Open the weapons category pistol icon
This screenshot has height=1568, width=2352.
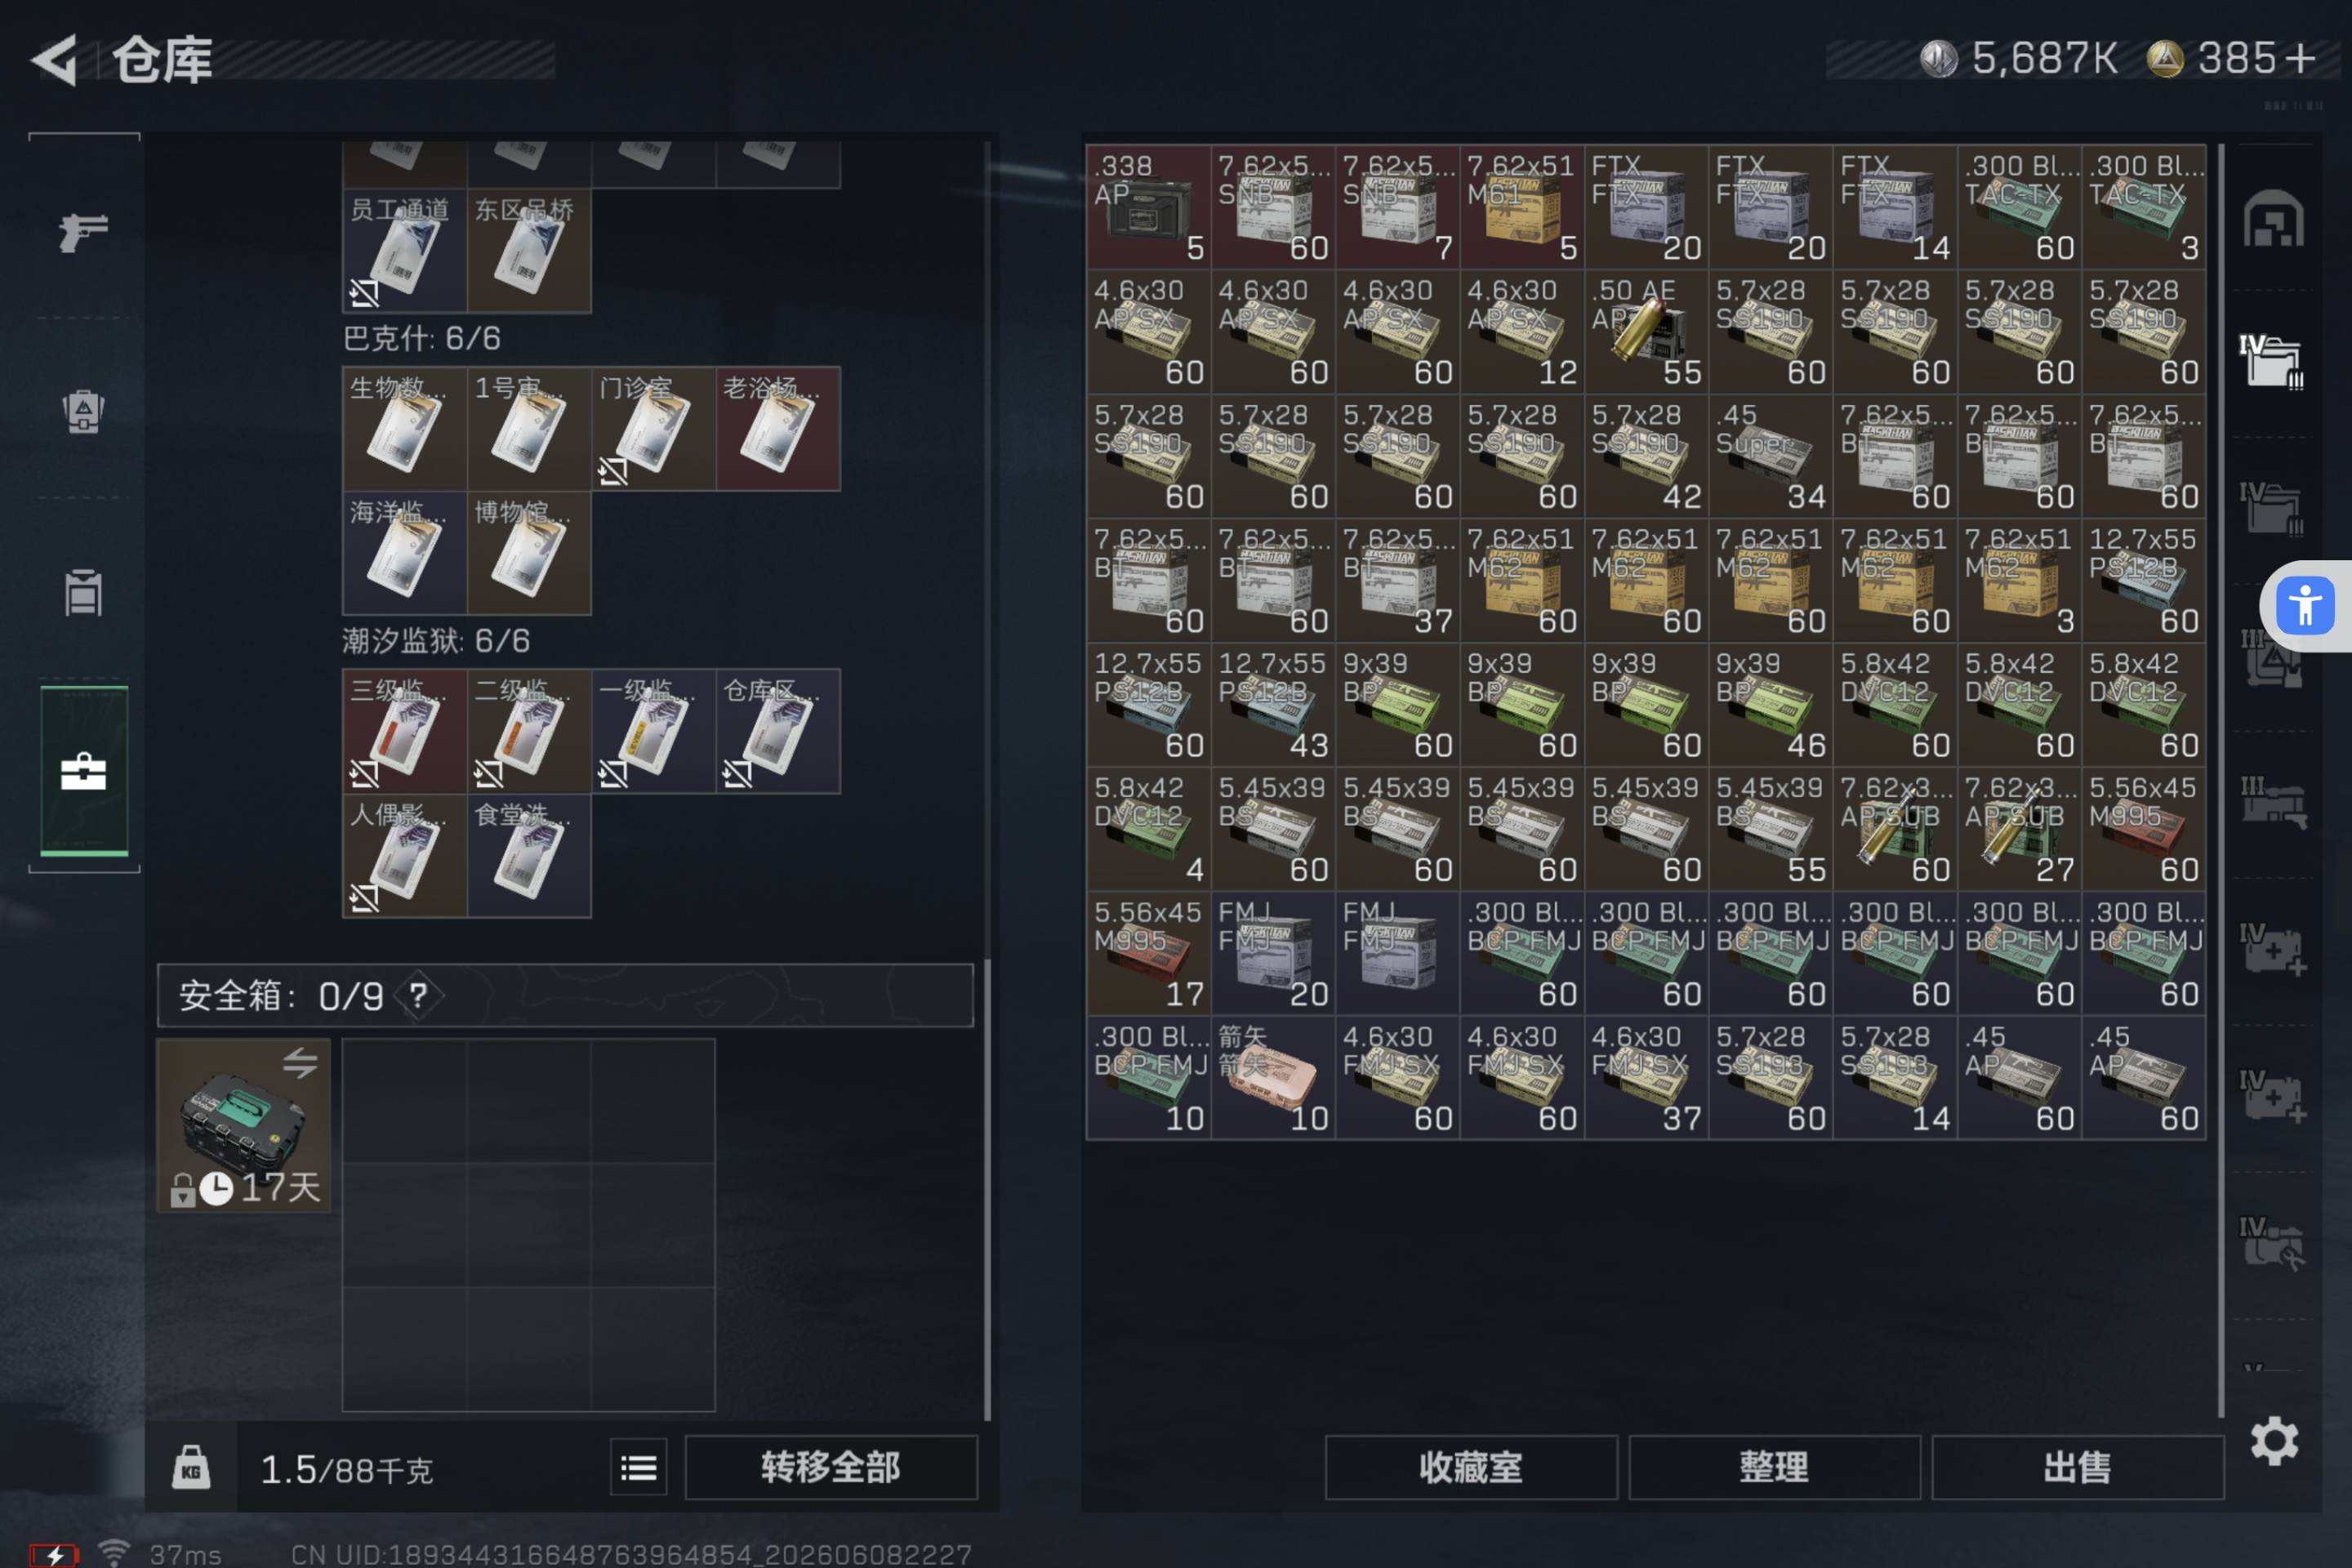(83, 233)
